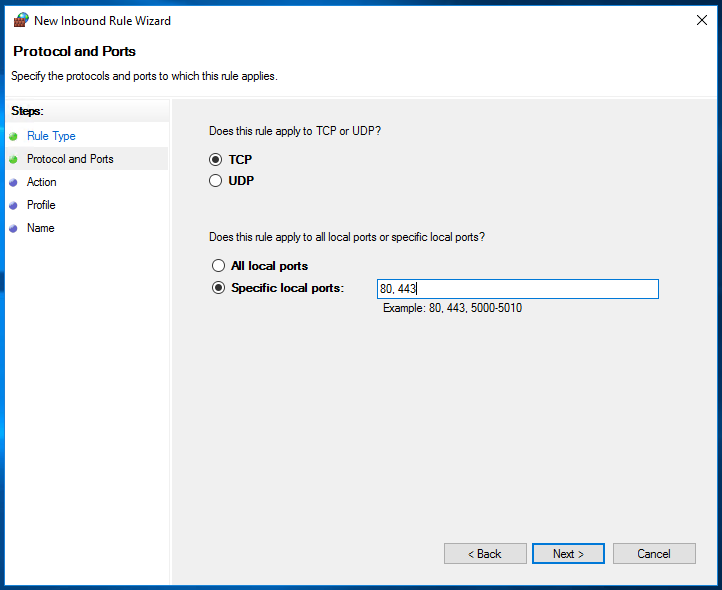
Task: Select the TCP radio button
Action: [x=216, y=159]
